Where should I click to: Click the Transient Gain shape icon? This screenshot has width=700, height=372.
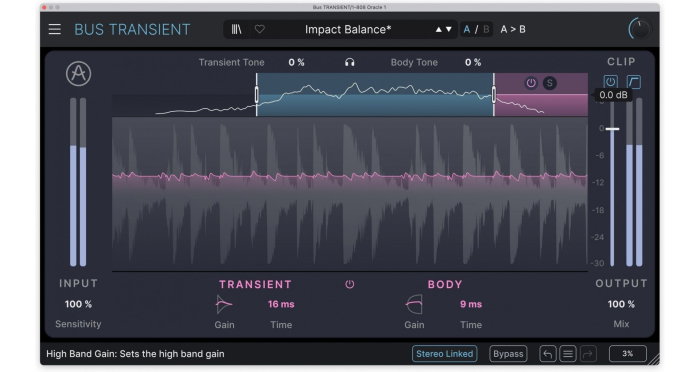tap(224, 305)
